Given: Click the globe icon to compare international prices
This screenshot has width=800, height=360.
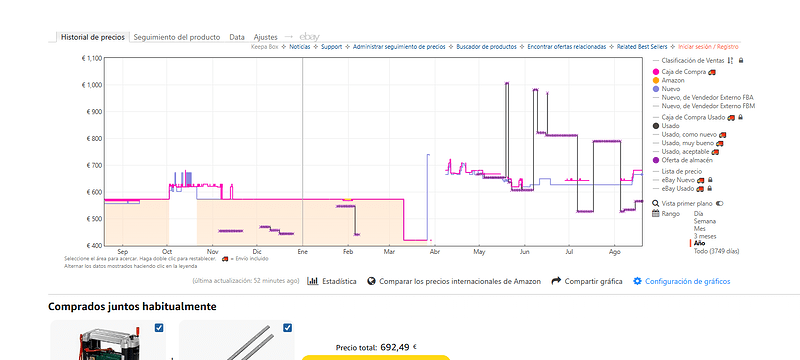Looking at the screenshot, I should [371, 281].
